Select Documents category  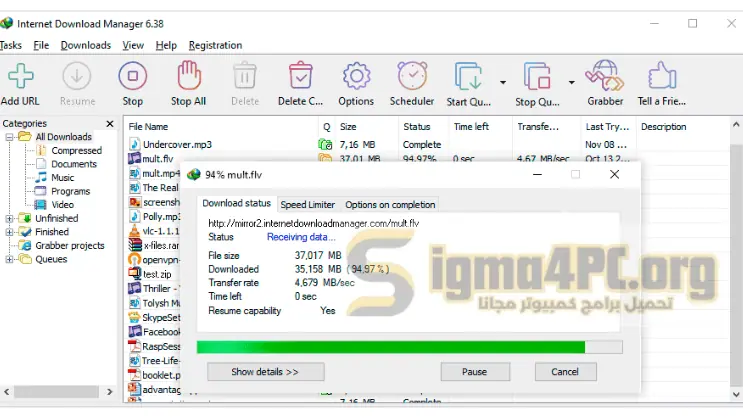coord(74,164)
